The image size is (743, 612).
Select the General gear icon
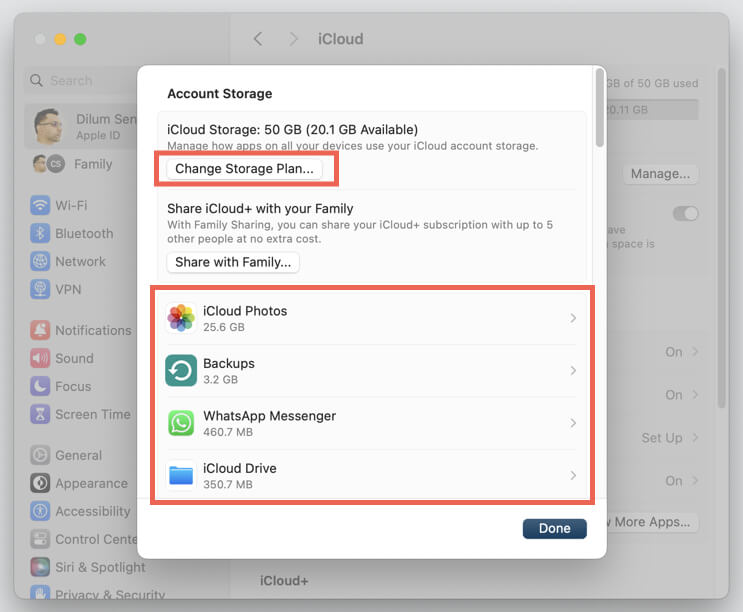click(x=40, y=455)
